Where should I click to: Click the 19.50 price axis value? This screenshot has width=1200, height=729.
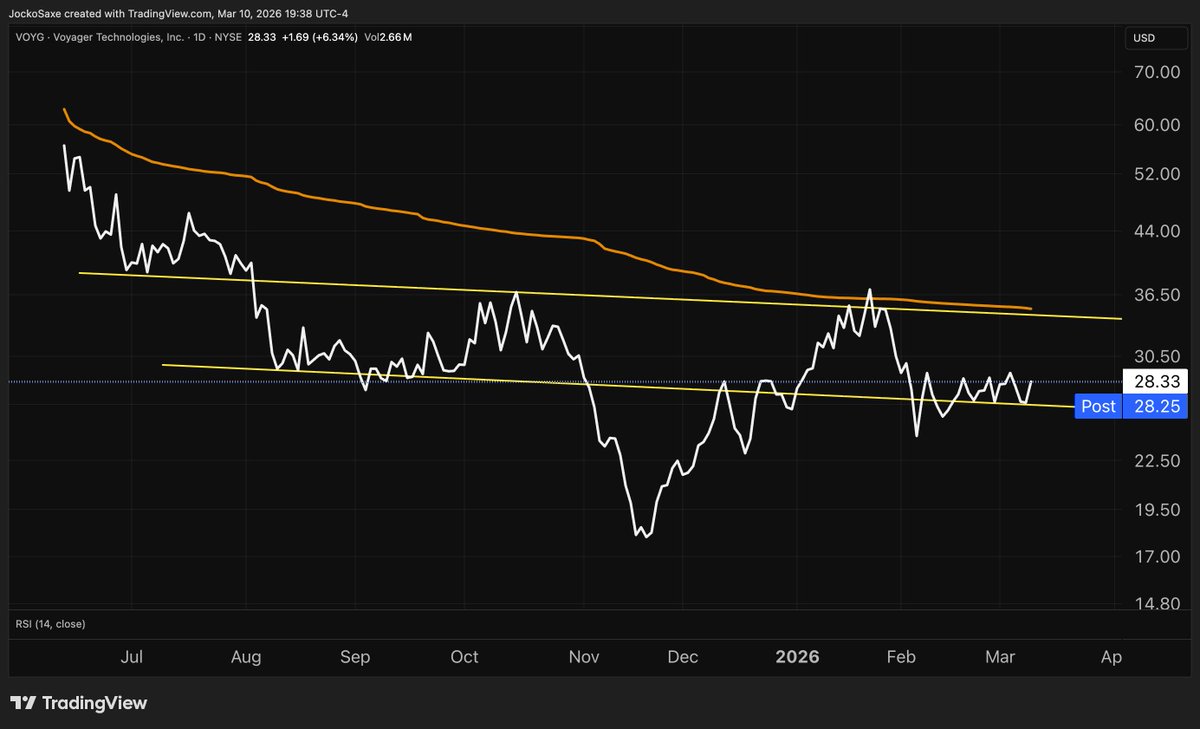click(1156, 510)
